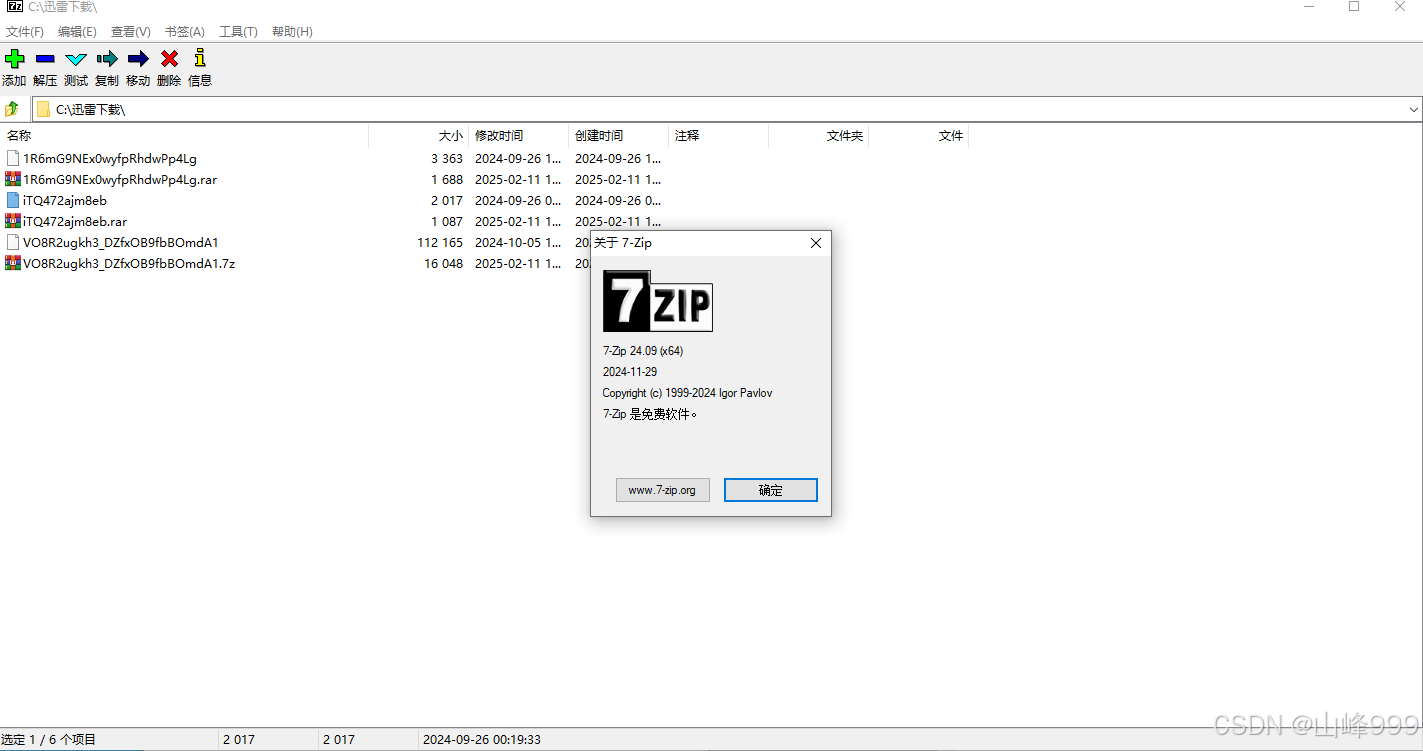Screen dimensions: 1423x751
Task: Select file name 1R6mG9NEx0wyfpRhdwPp4Lg
Action: 110,158
